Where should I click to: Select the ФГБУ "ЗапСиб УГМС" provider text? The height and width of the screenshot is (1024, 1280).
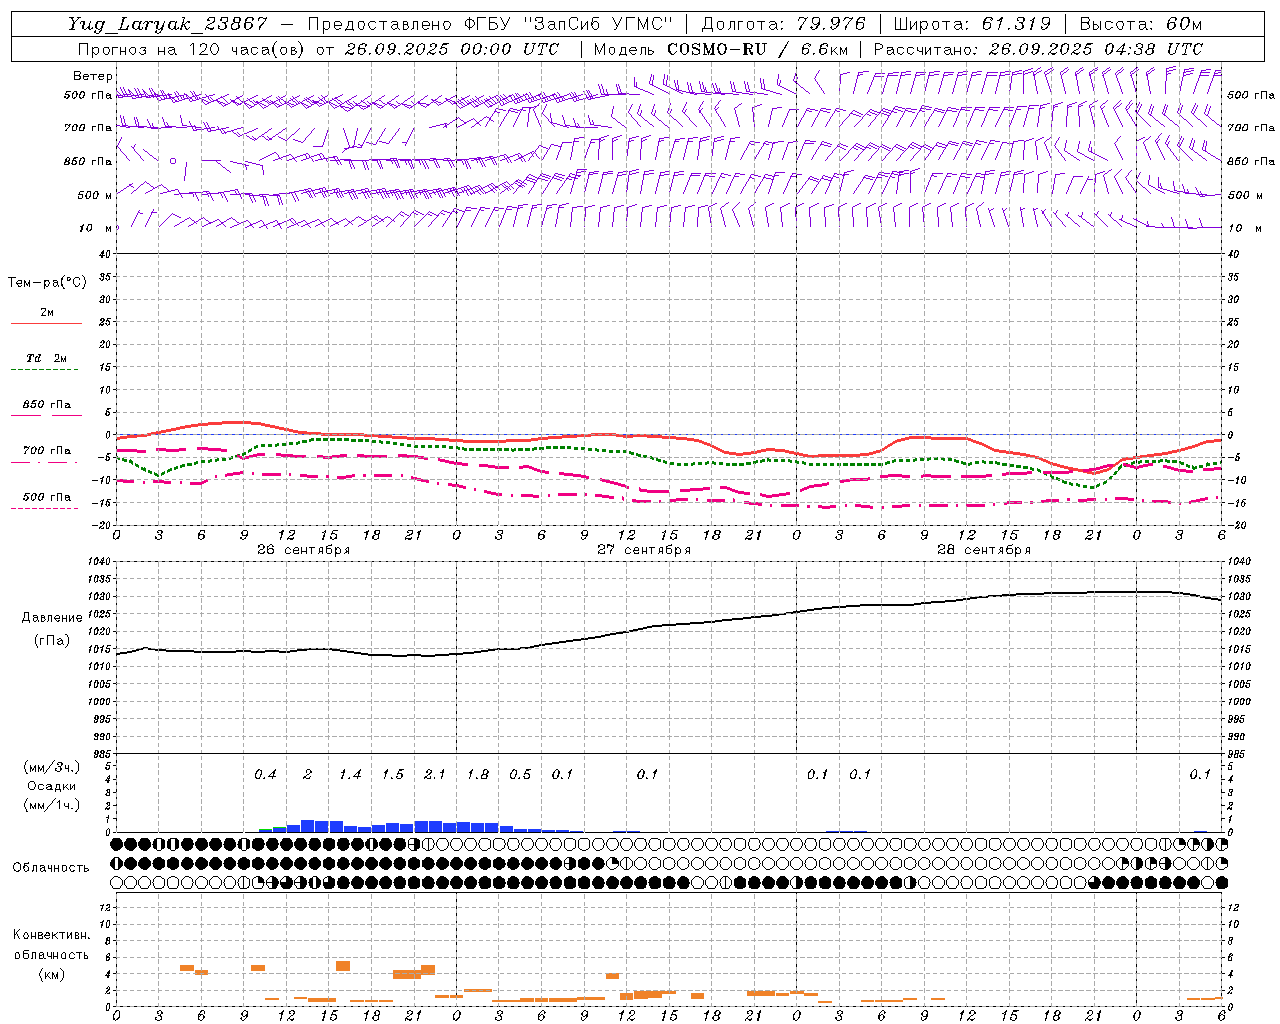tap(568, 24)
